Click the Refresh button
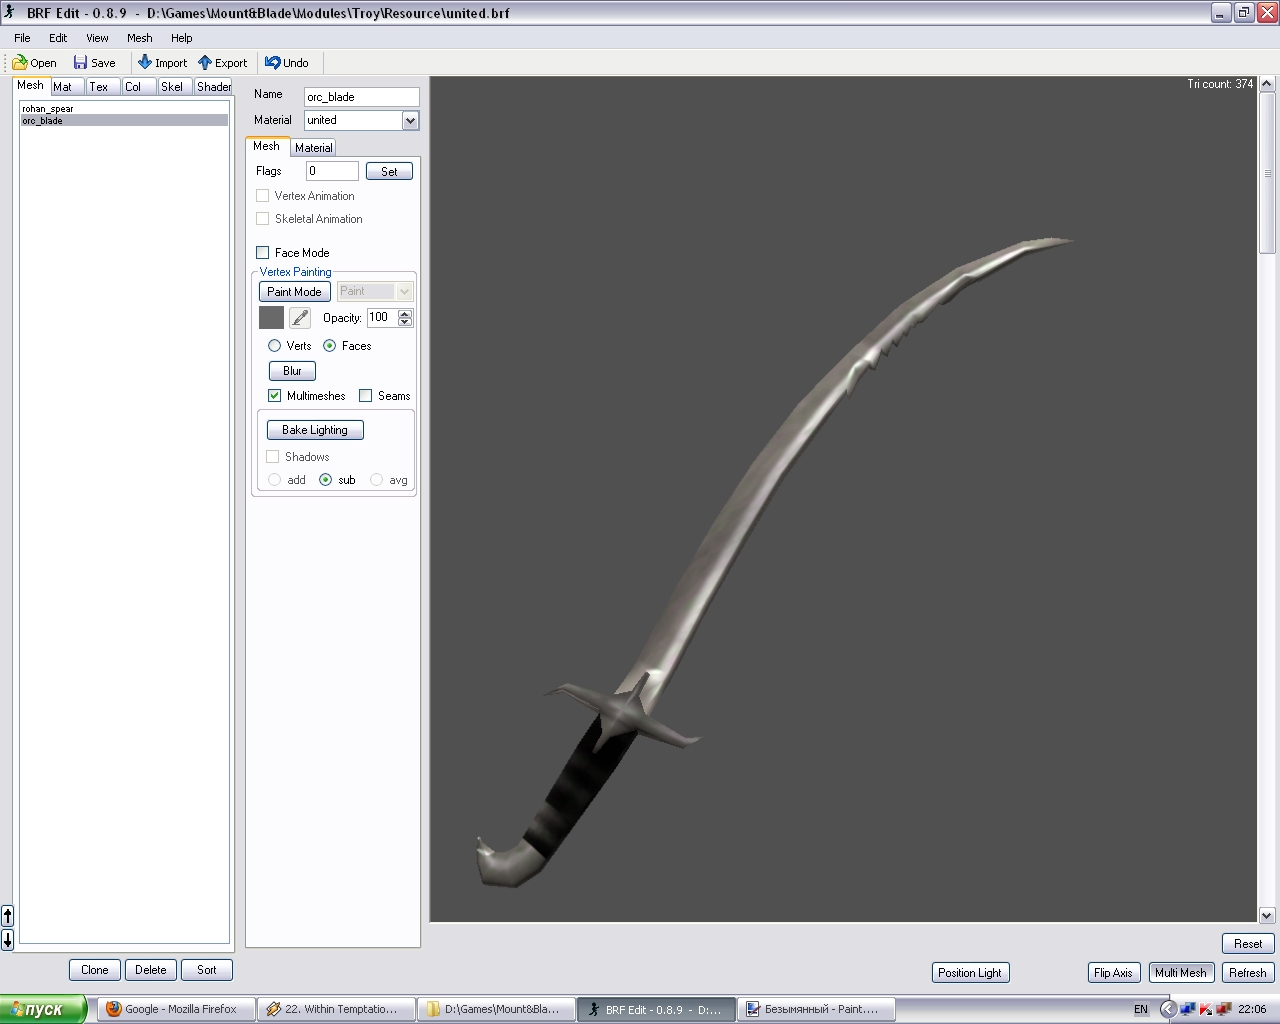This screenshot has height=1024, width=1280. tap(1248, 973)
